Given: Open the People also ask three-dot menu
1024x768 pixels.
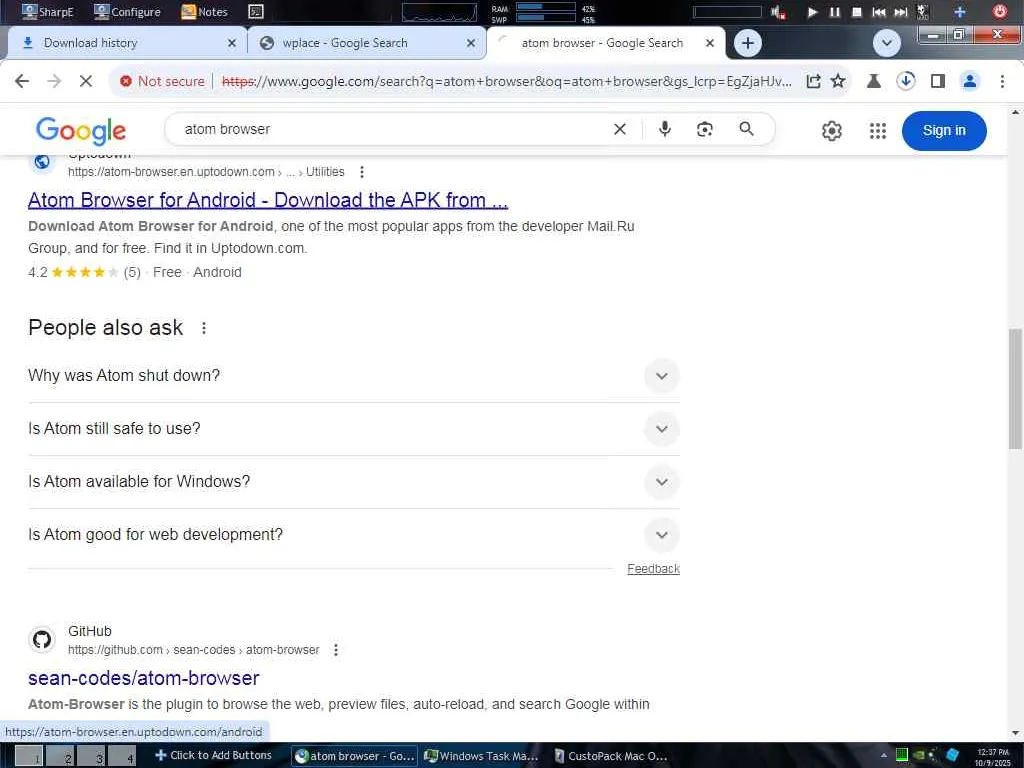Looking at the screenshot, I should [204, 328].
